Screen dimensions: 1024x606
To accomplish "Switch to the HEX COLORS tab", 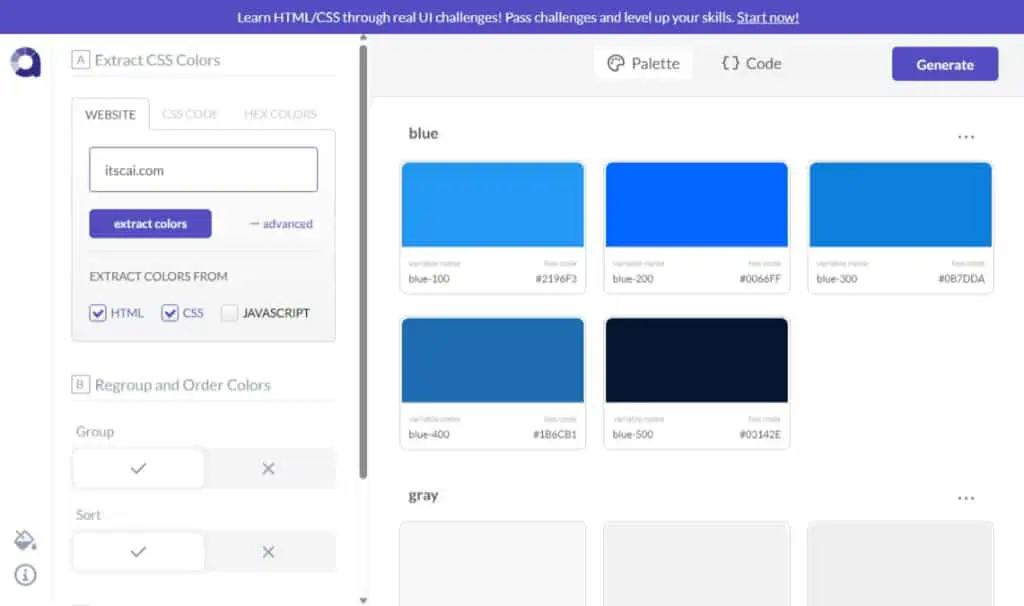I will [280, 114].
